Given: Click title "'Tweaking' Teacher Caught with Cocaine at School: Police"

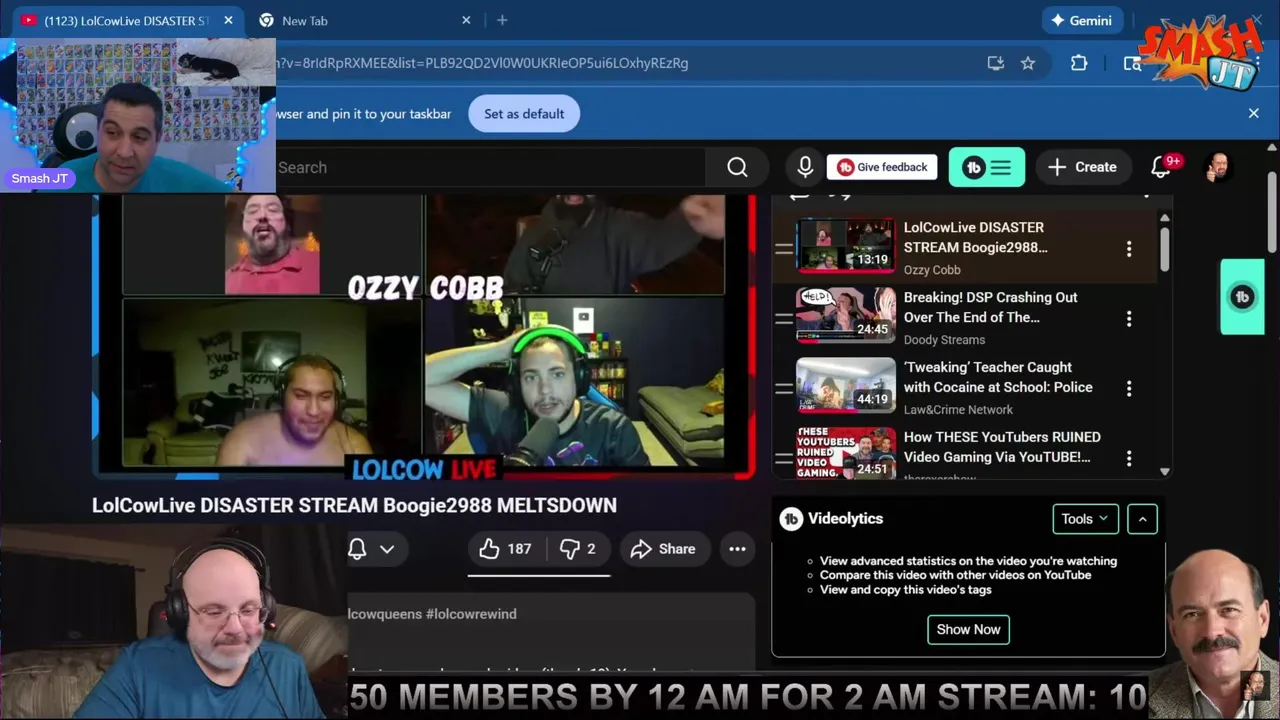Looking at the screenshot, I should 998,377.
